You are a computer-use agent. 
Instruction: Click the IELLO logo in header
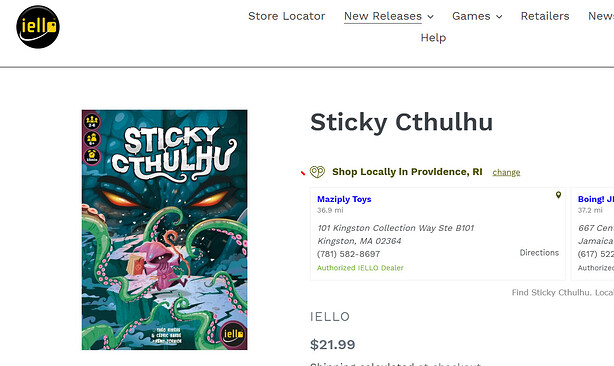pos(38,27)
